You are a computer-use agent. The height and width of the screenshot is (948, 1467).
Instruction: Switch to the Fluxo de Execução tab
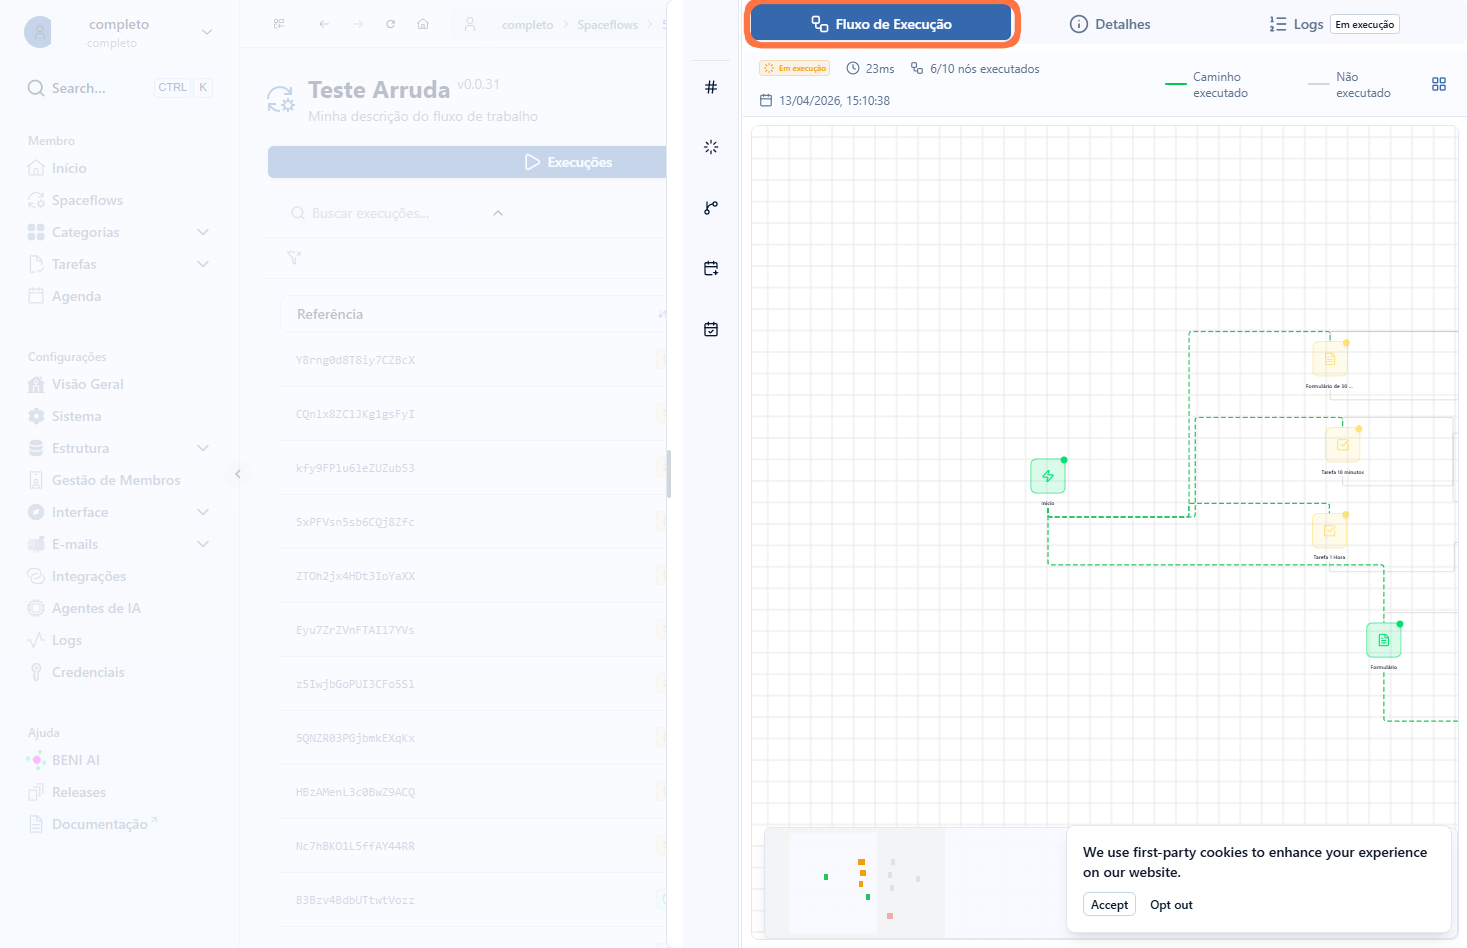(881, 24)
